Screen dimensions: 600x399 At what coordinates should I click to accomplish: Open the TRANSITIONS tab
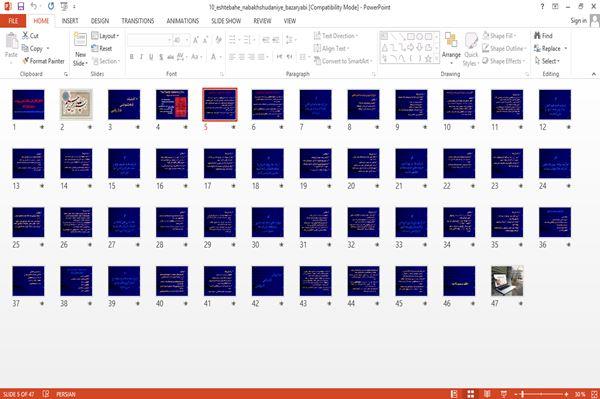(x=138, y=21)
